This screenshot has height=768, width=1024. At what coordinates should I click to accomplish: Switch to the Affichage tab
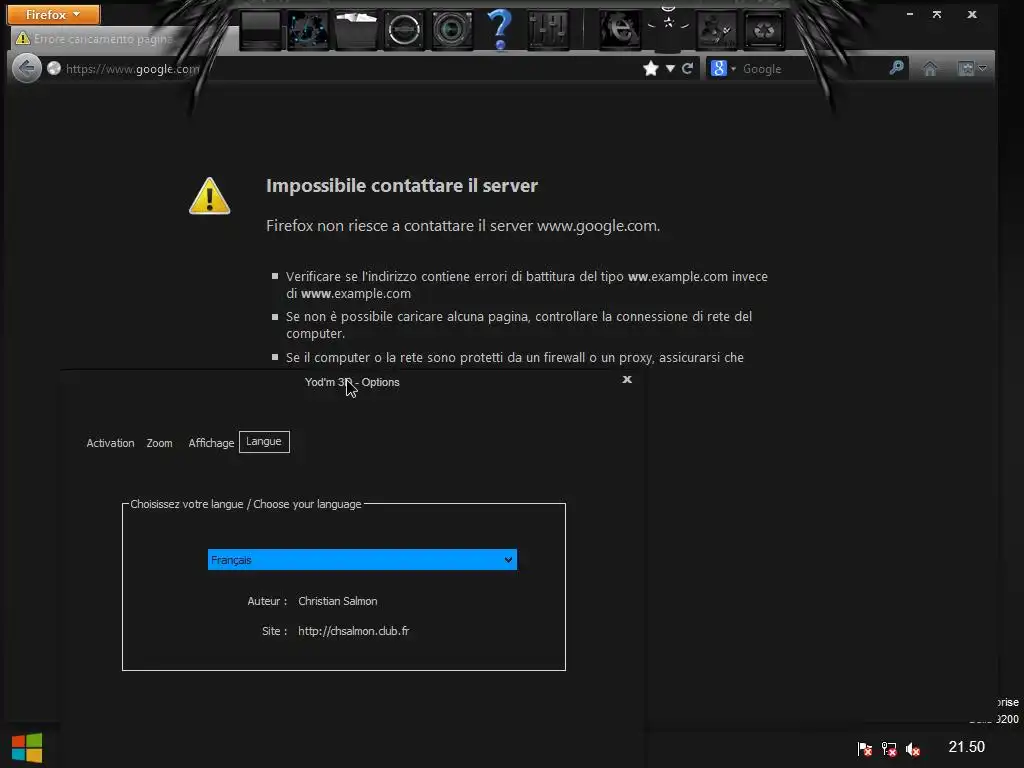211,443
